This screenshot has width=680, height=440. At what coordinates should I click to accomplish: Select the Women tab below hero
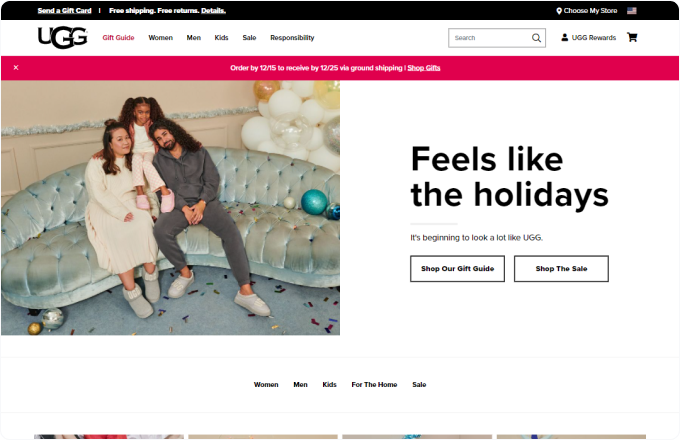266,385
